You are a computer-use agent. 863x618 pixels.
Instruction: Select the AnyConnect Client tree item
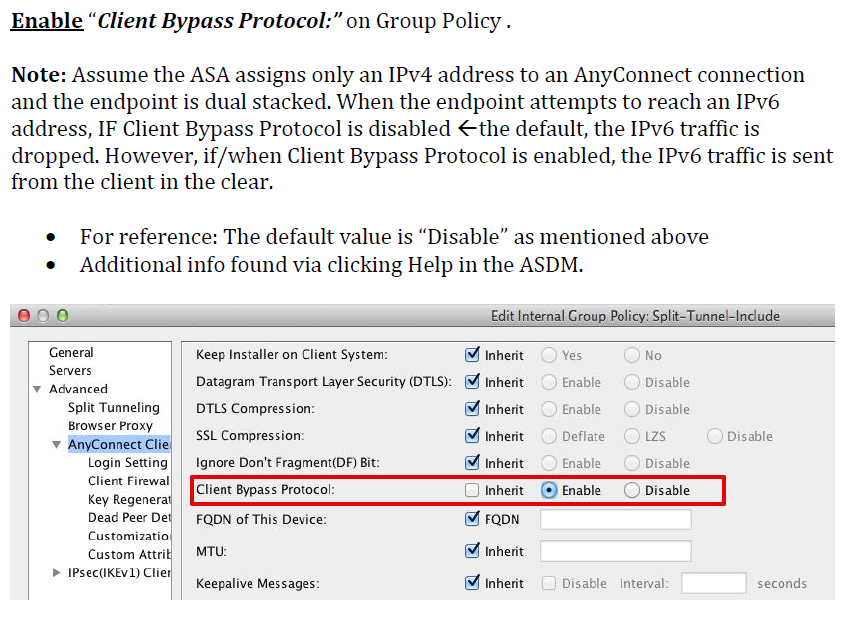[x=119, y=444]
